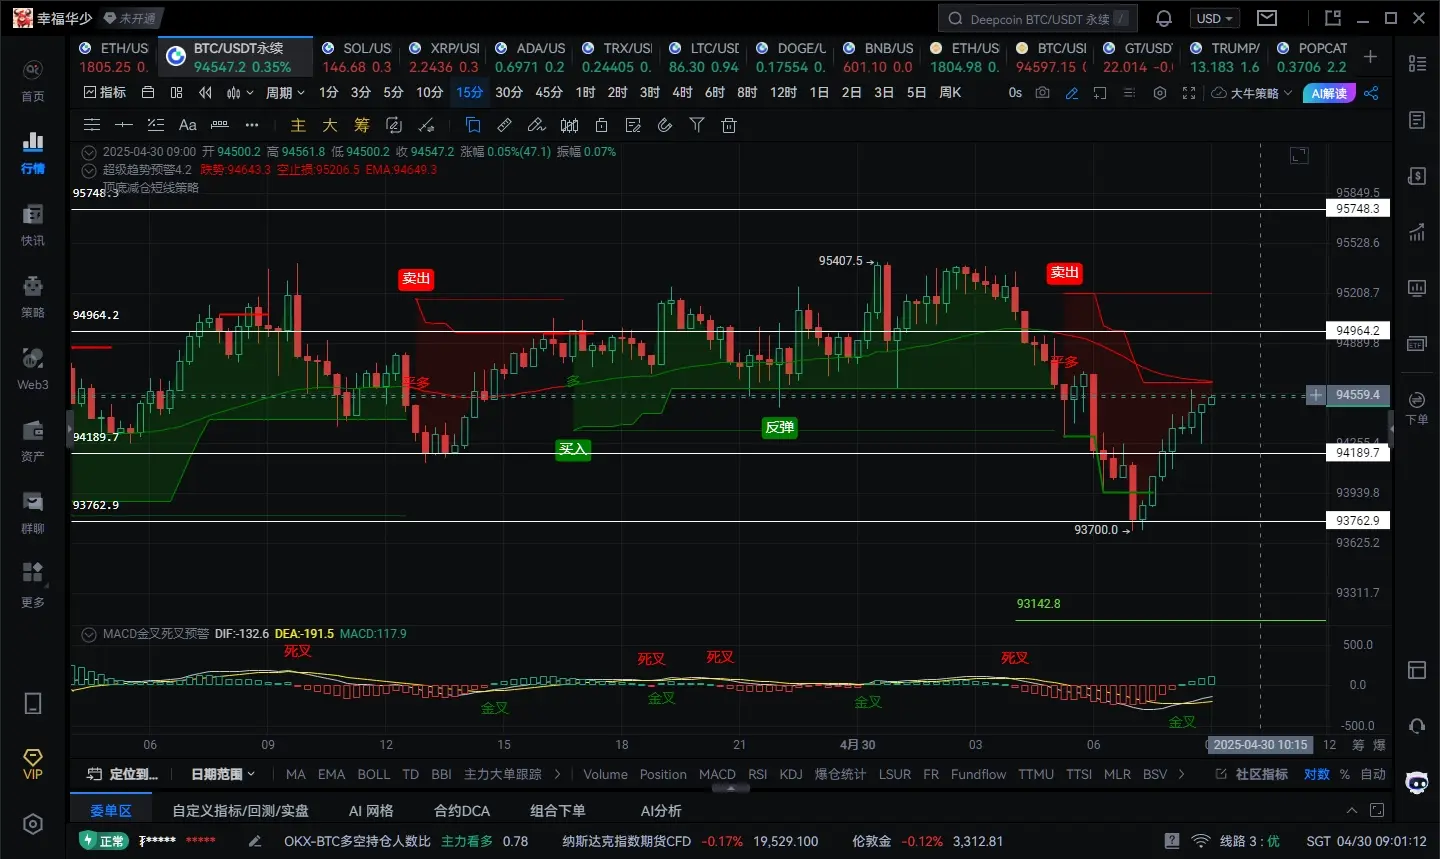Image resolution: width=1440 pixels, height=859 pixels.
Task: Open the filter funnel icon
Action: 697,125
